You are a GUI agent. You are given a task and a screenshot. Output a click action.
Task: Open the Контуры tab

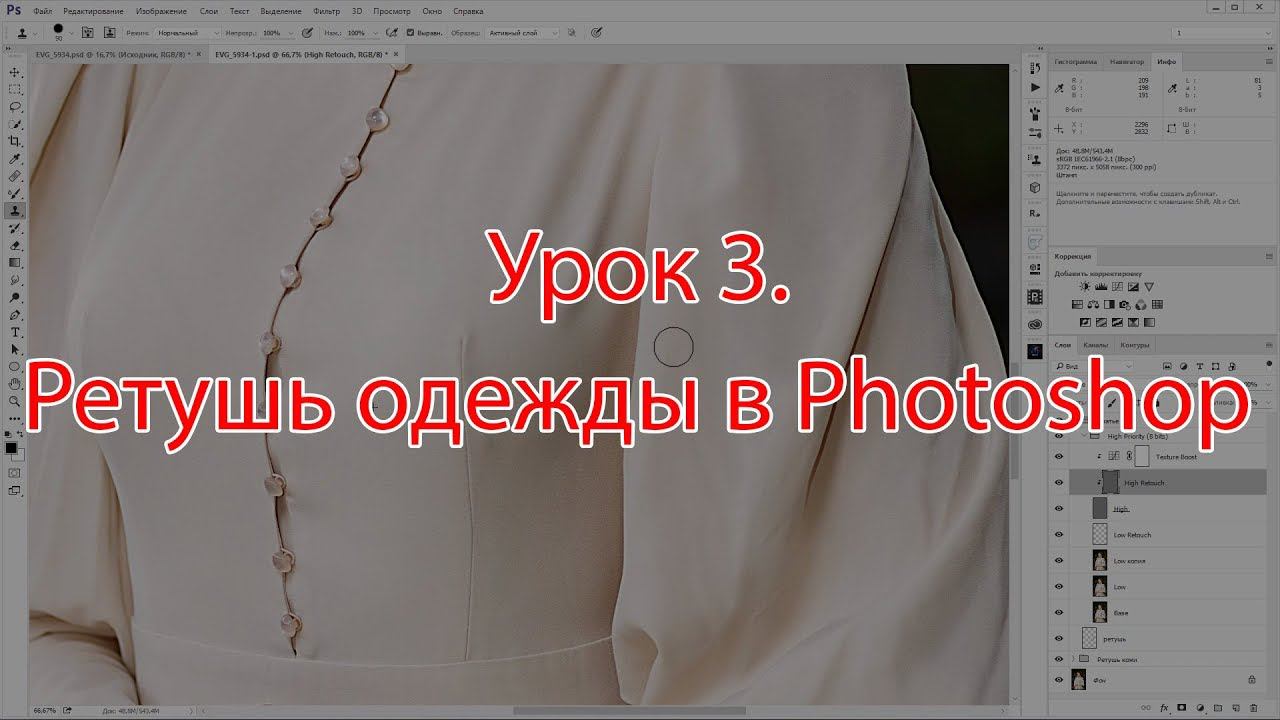tap(1135, 345)
